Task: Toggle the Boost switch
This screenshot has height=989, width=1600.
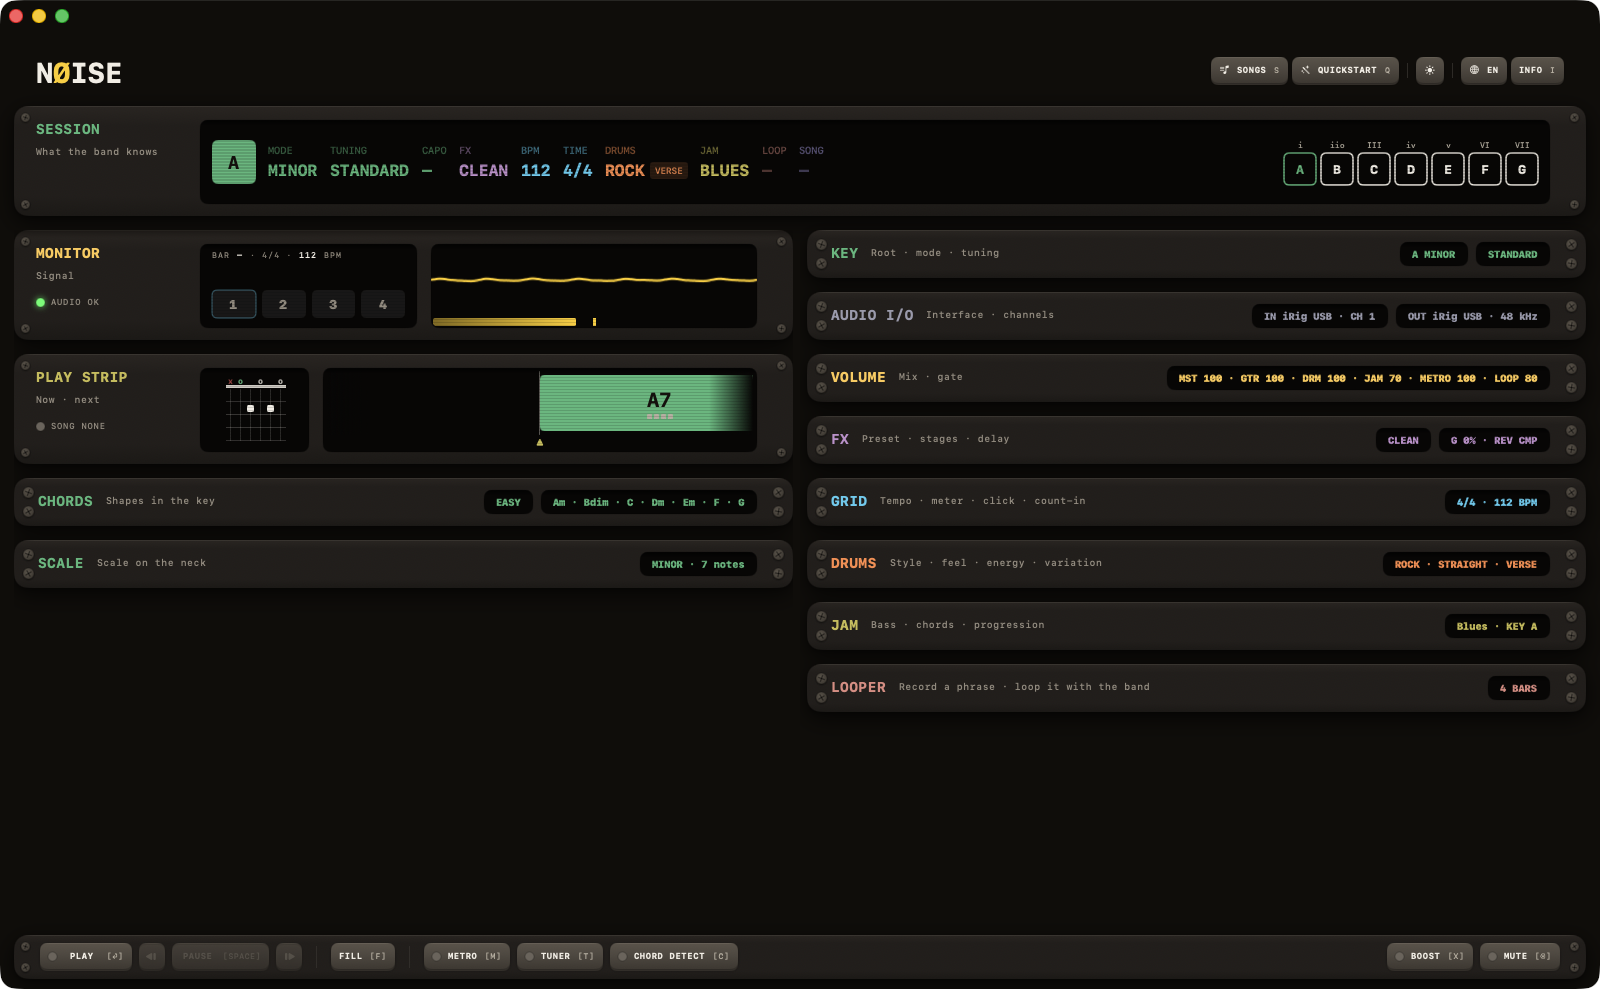Action: click(x=1430, y=956)
